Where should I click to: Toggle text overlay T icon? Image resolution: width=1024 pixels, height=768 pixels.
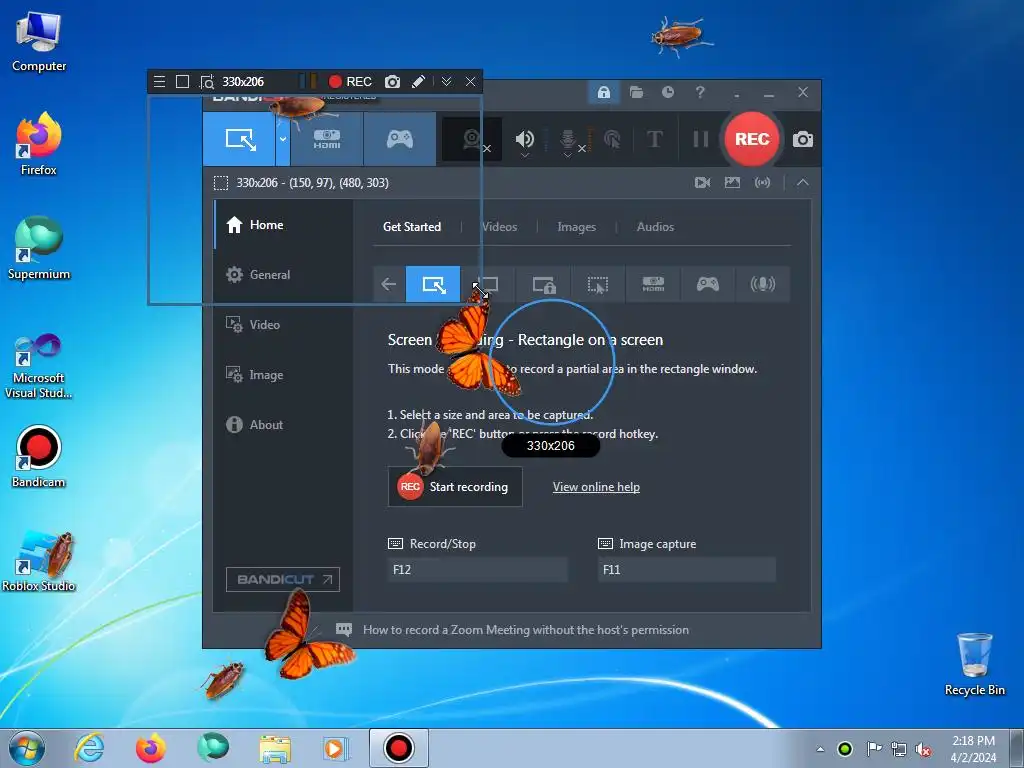coord(654,139)
